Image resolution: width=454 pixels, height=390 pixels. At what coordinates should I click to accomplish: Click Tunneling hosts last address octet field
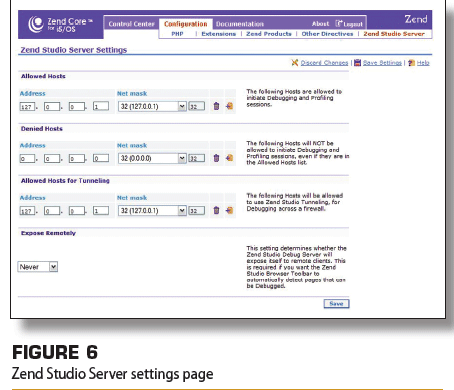point(101,211)
